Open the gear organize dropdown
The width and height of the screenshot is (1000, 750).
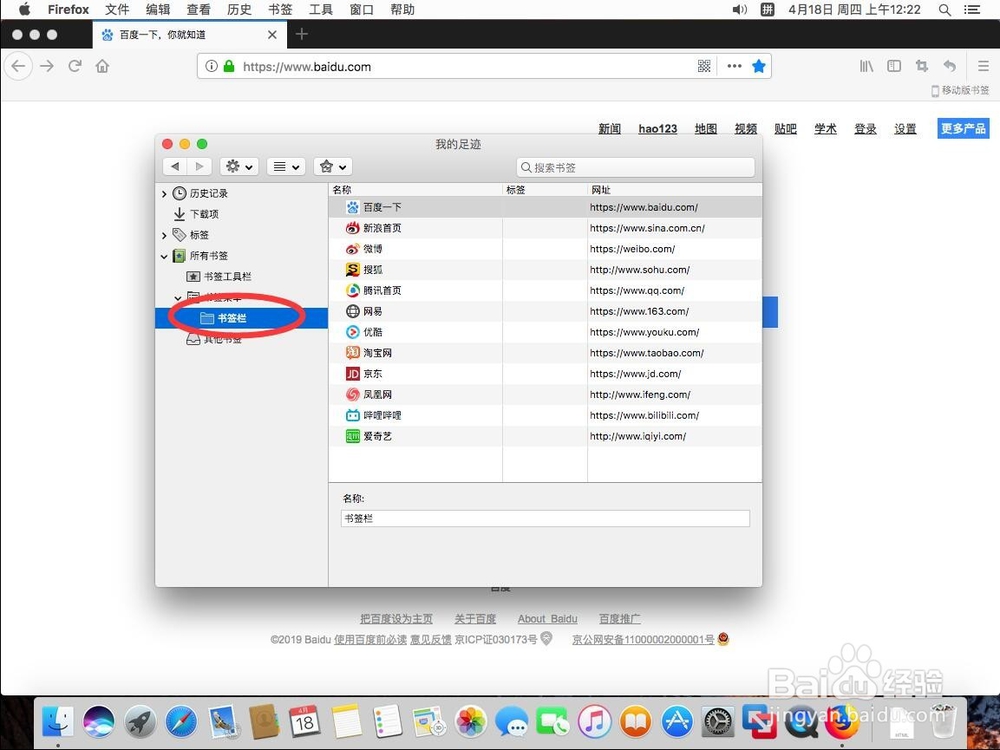click(239, 166)
